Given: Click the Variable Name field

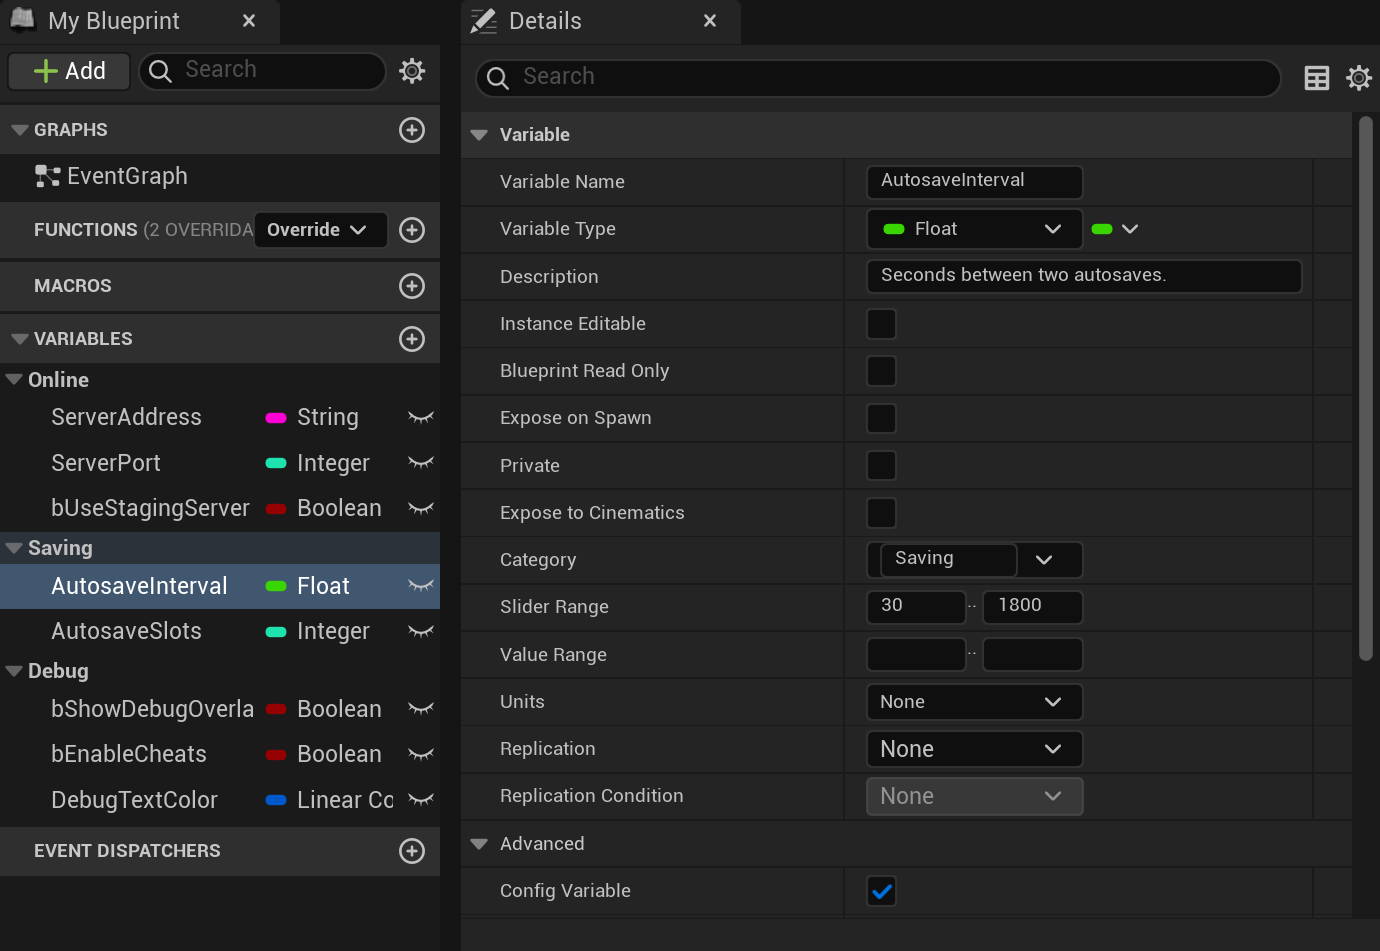Looking at the screenshot, I should 975,182.
